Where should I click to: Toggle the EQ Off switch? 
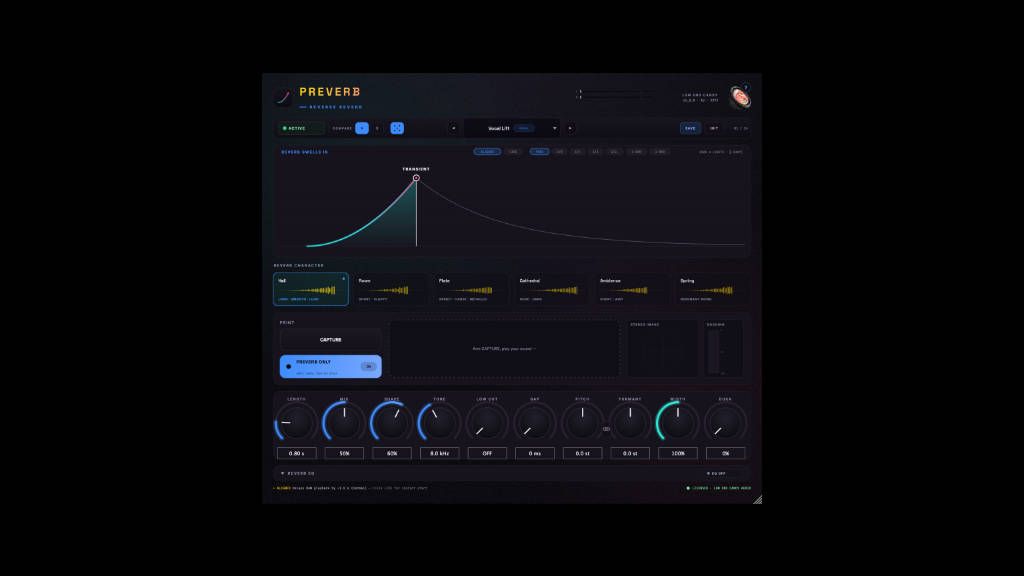click(x=716, y=473)
